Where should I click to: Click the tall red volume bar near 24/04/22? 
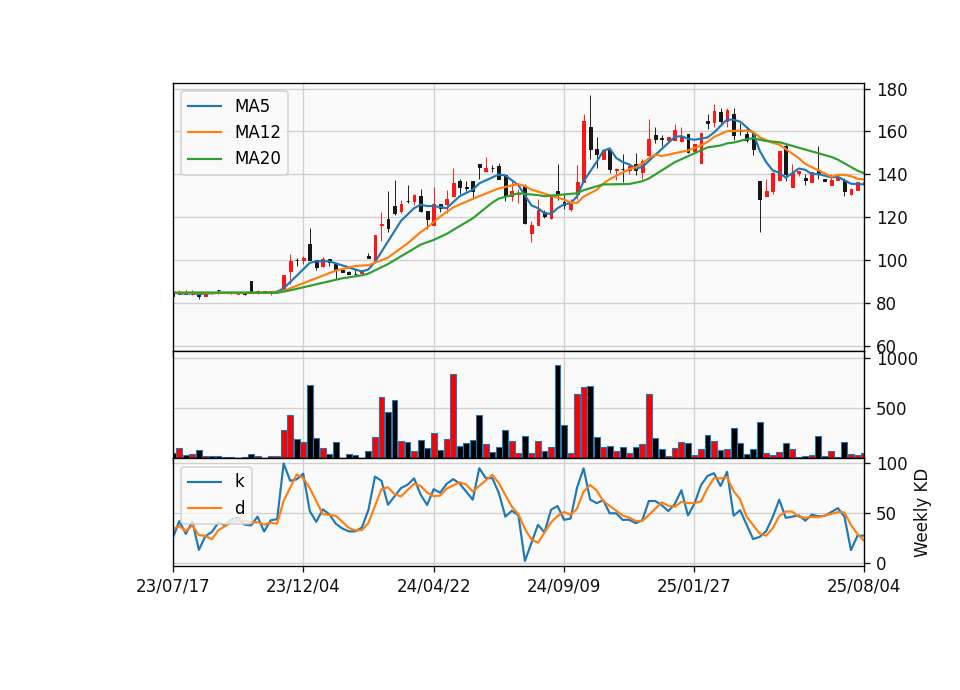(x=453, y=416)
